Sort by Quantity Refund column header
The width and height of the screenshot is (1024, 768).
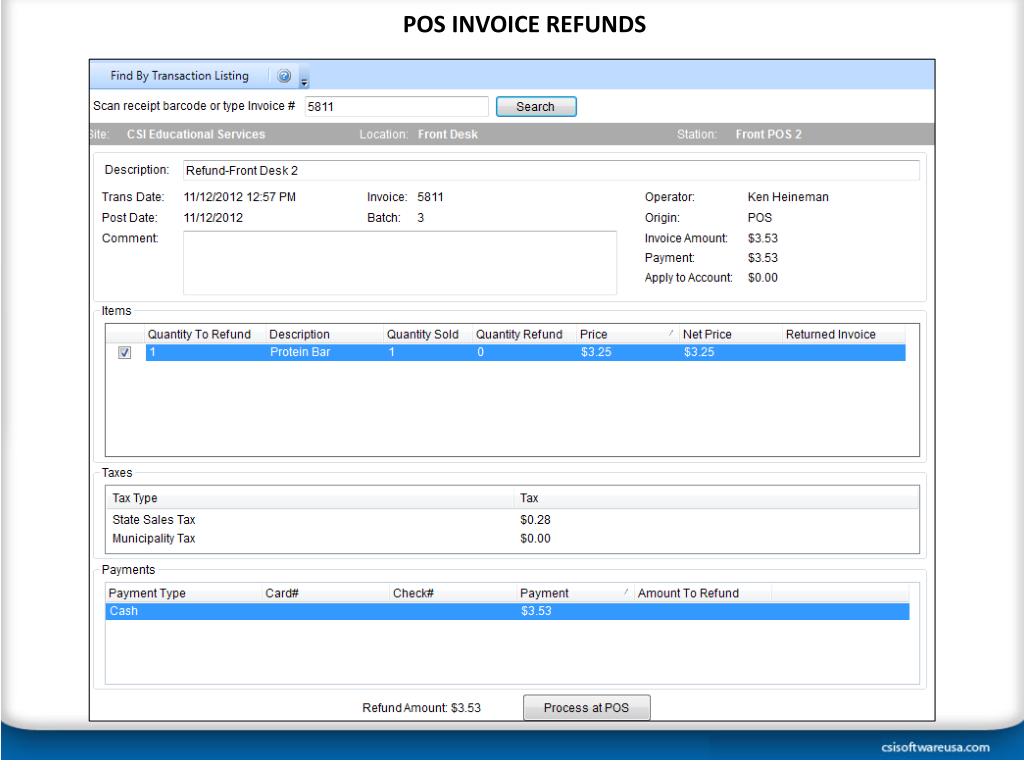click(525, 334)
